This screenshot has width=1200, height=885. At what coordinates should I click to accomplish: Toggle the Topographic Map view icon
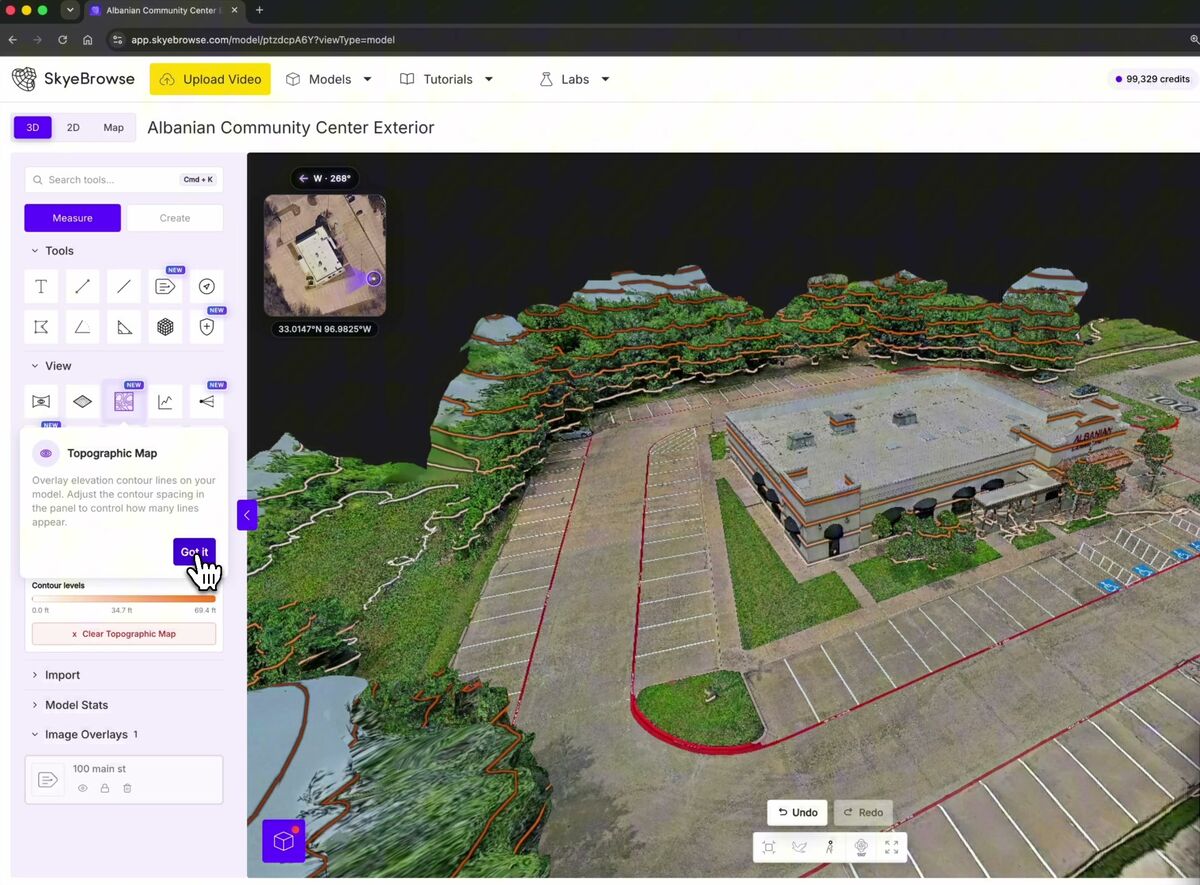(124, 402)
